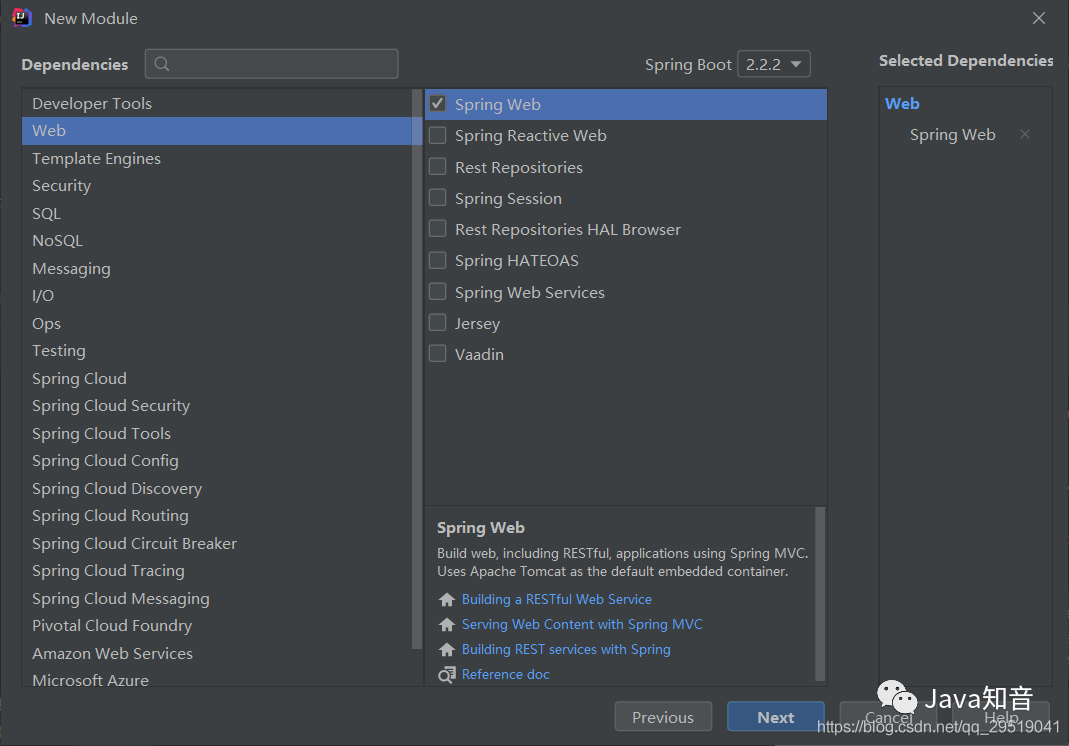Open Spring Cloud Security category

coord(217,406)
